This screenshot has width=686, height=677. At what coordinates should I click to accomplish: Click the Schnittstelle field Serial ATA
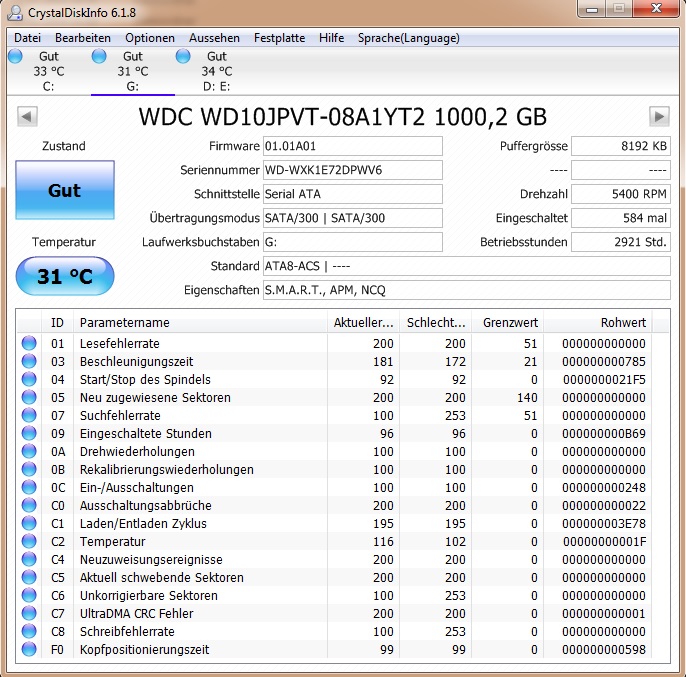353,194
